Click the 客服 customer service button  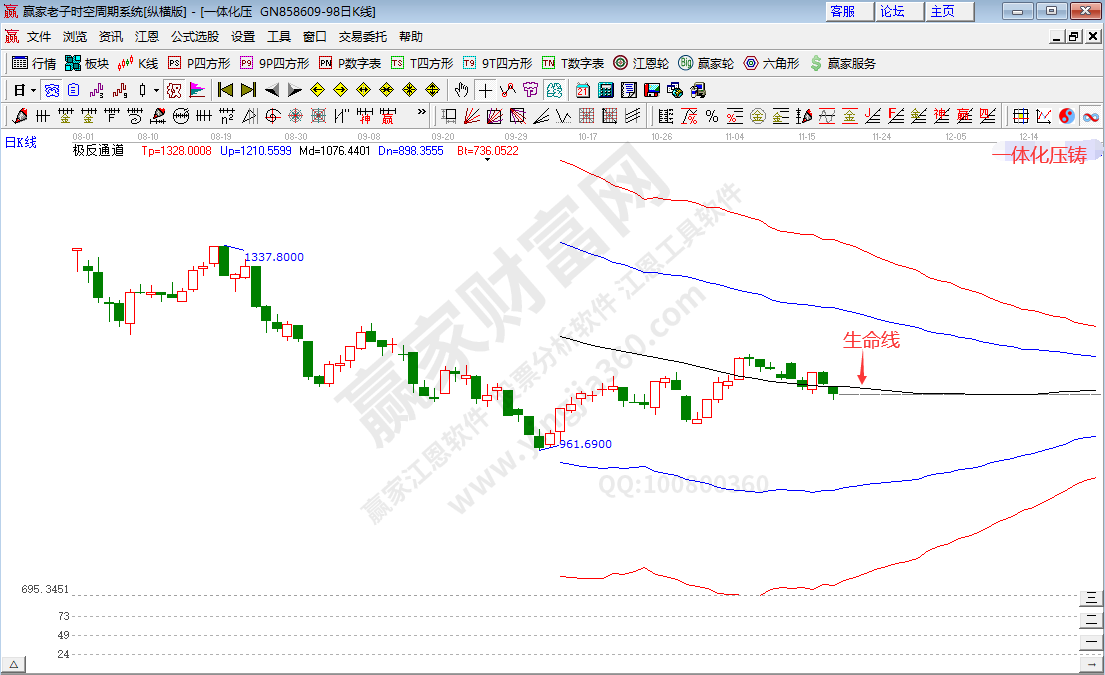click(x=842, y=11)
